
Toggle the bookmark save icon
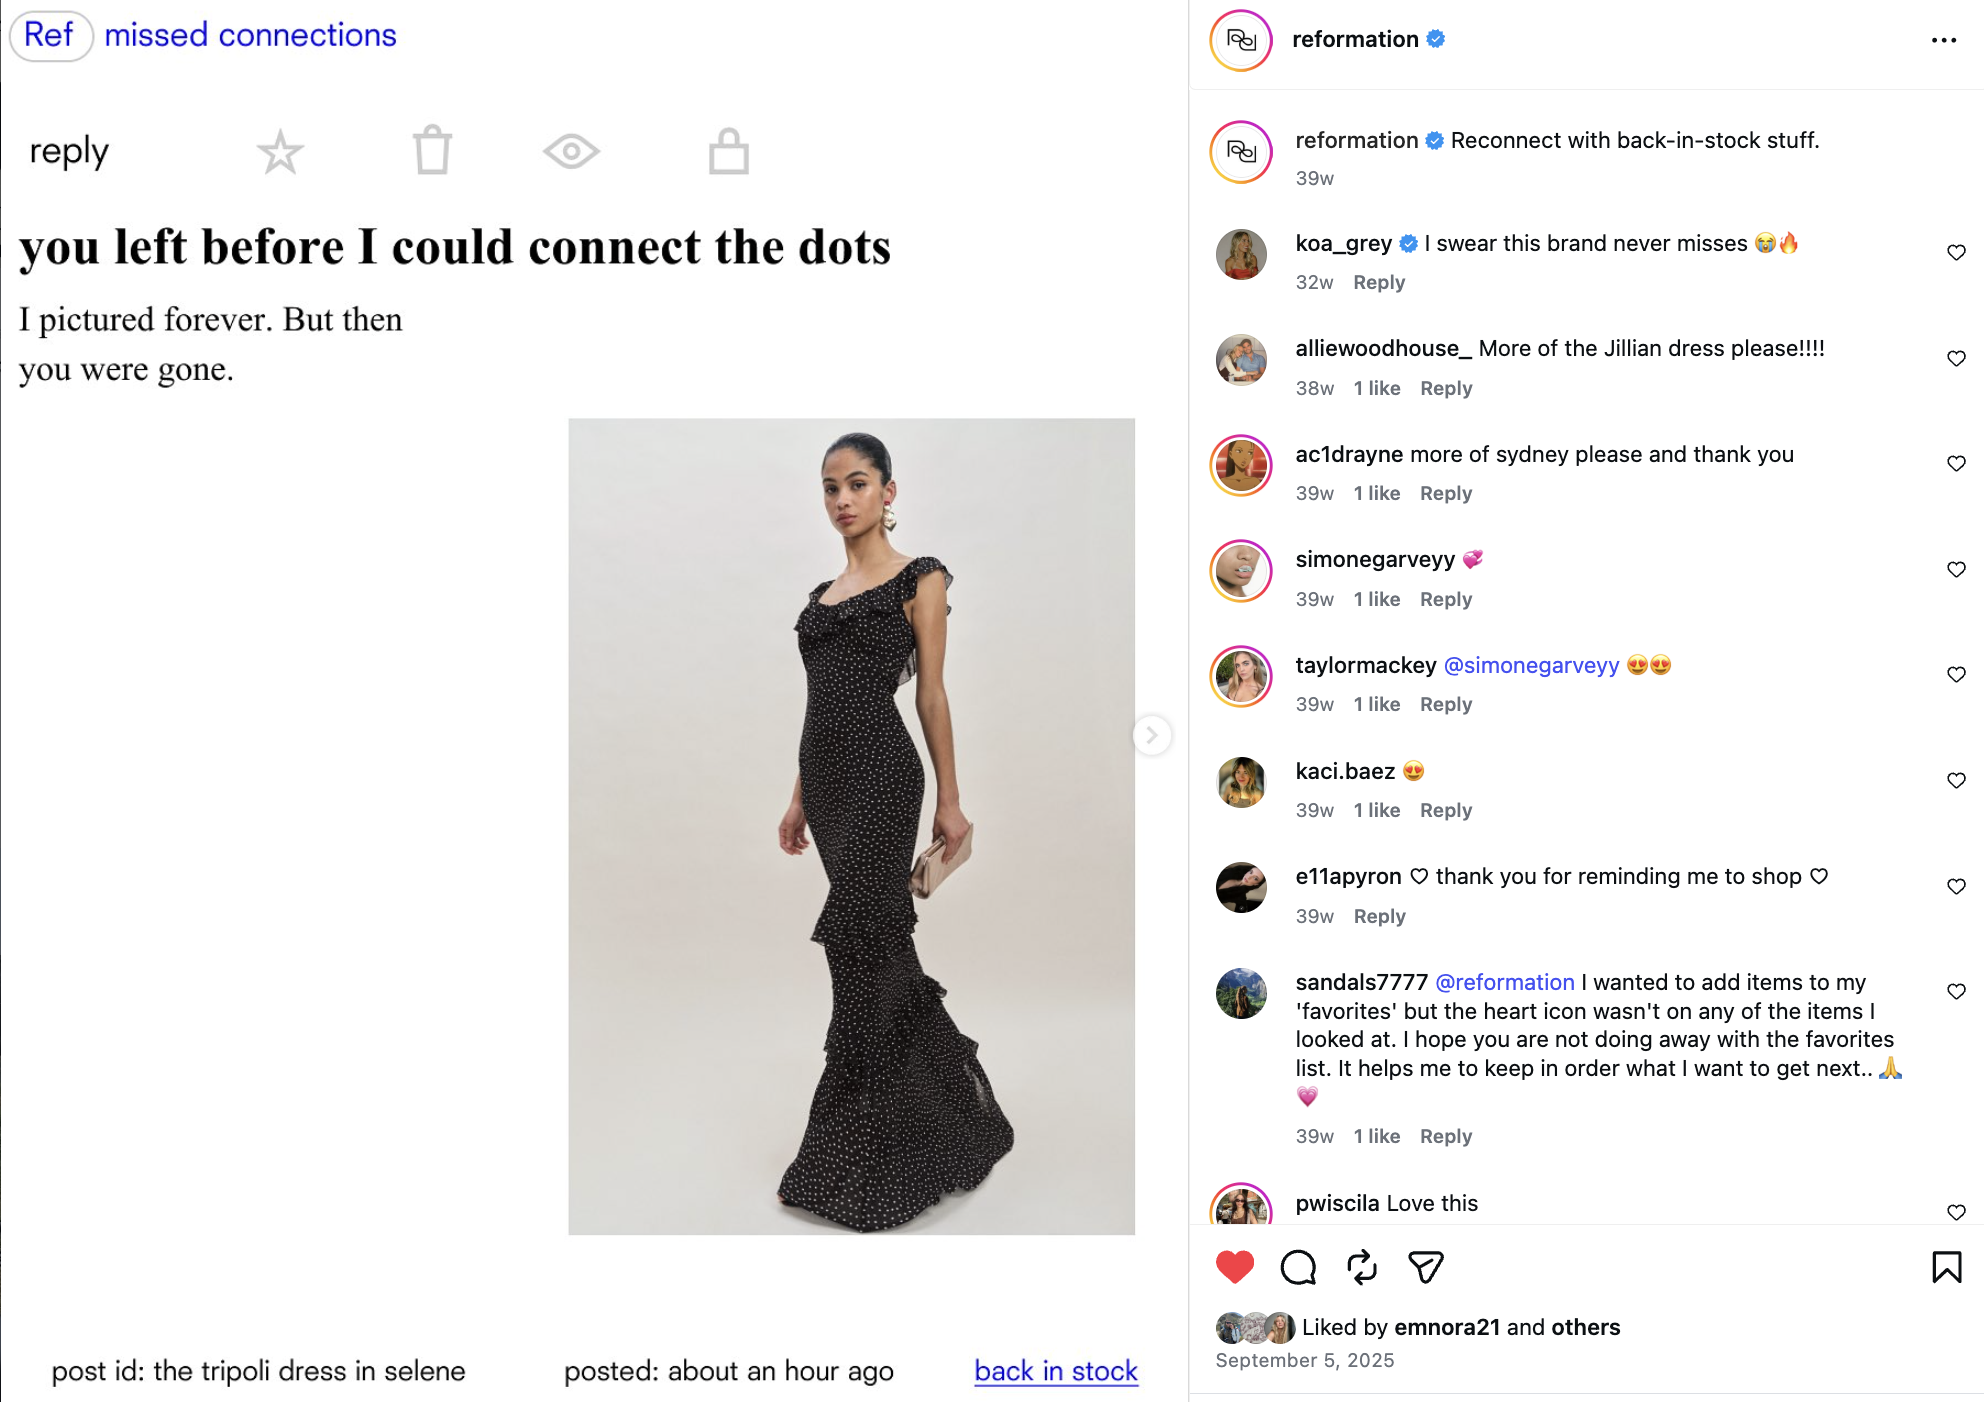click(x=1947, y=1267)
